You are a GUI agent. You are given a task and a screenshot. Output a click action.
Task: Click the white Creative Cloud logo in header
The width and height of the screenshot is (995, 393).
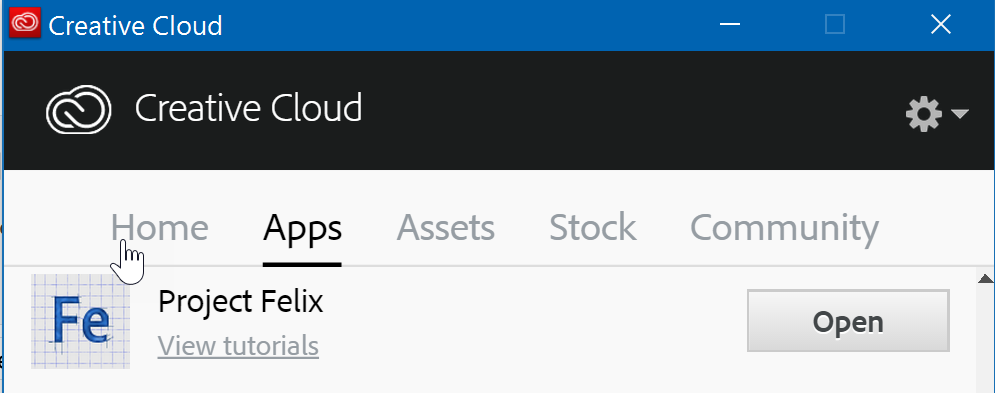79,110
